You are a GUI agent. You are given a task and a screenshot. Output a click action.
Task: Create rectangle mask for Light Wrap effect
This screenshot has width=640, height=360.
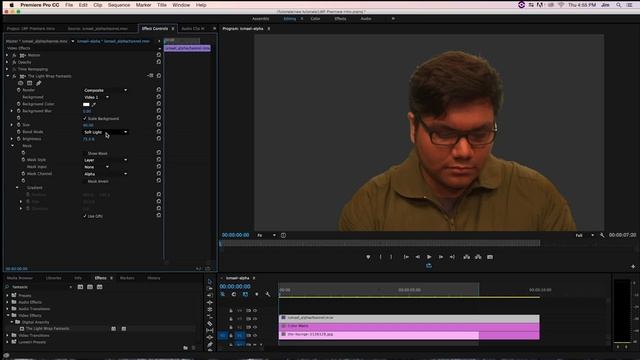pyautogui.click(x=29, y=83)
